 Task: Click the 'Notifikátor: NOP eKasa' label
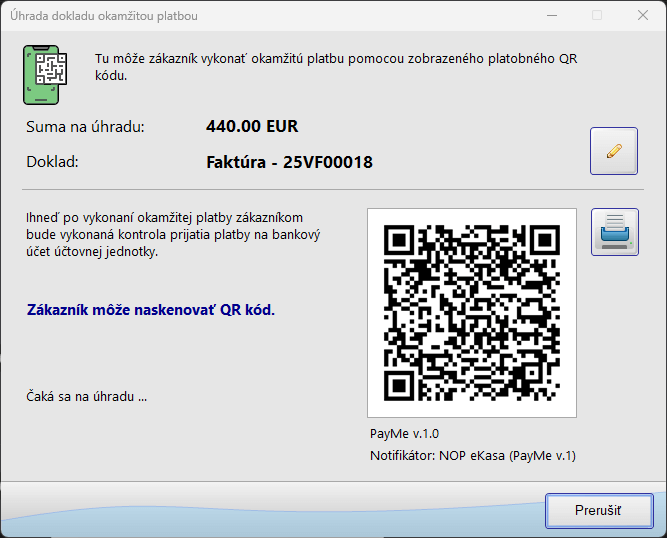click(472, 456)
